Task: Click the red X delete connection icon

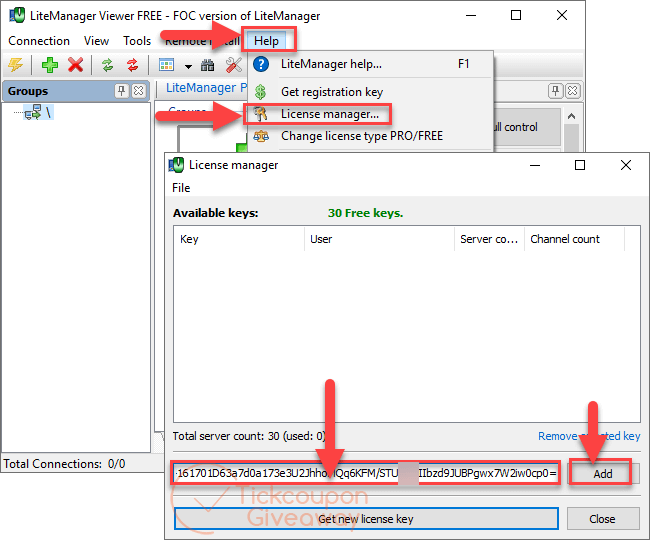Action: click(75, 65)
